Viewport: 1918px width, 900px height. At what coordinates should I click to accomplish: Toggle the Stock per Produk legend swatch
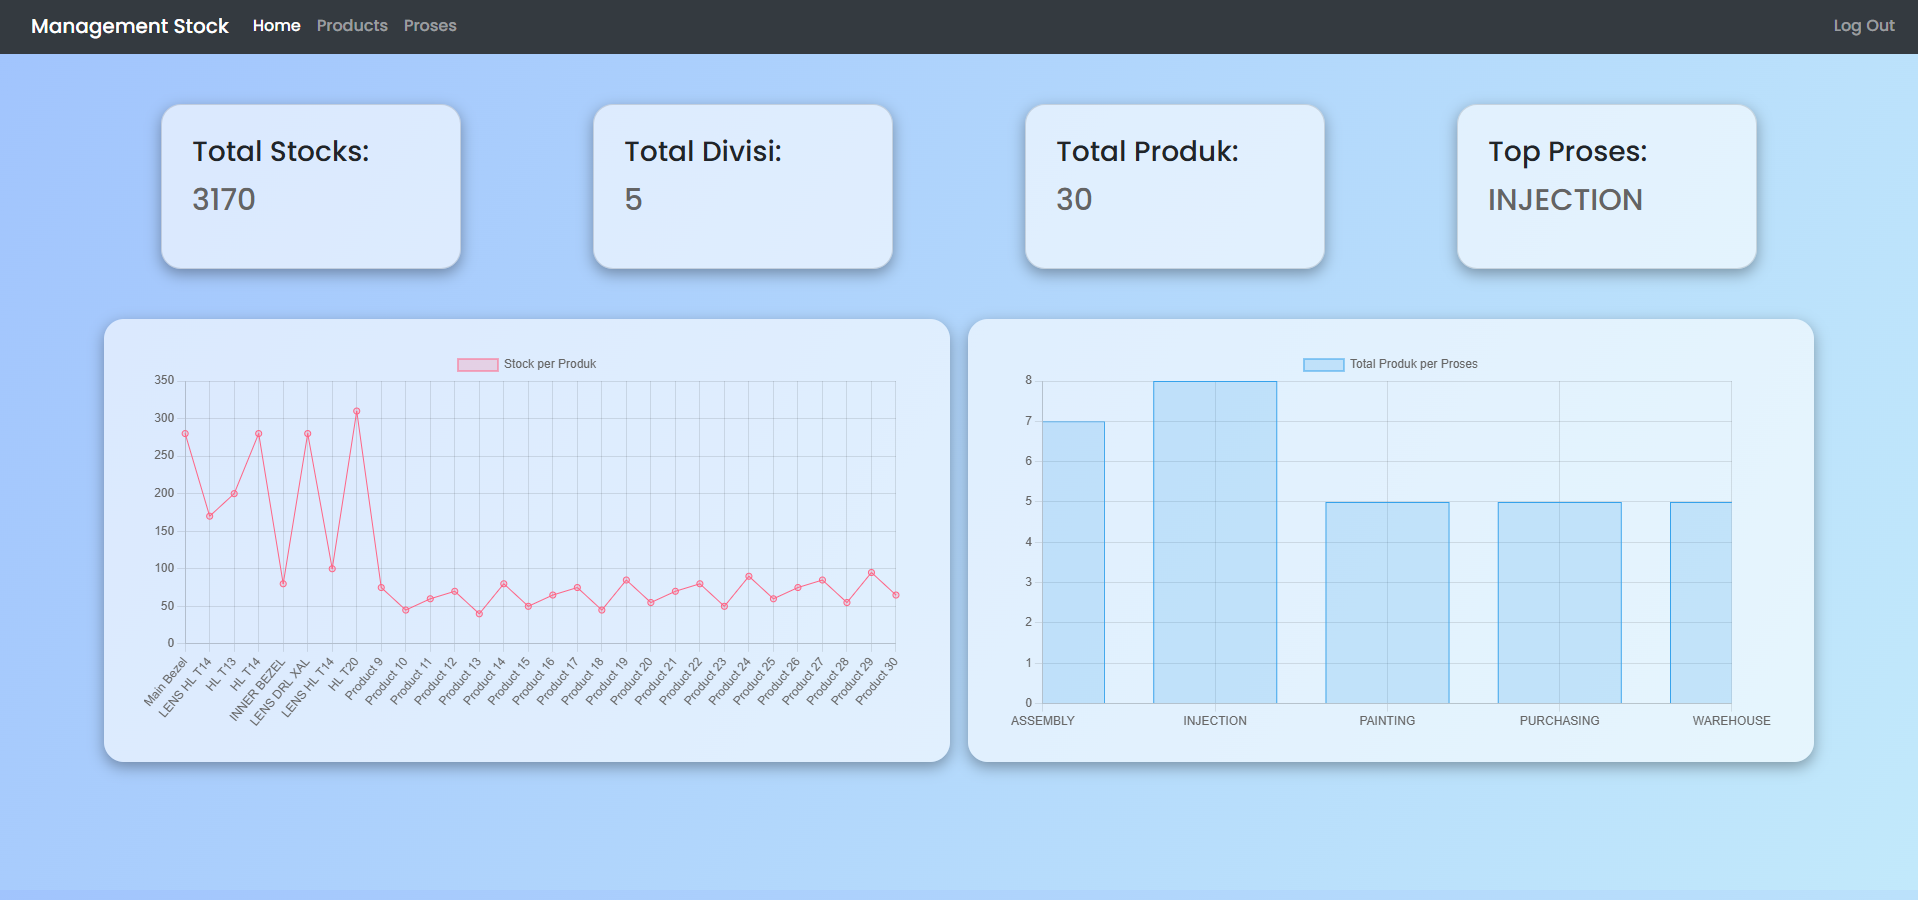[x=478, y=365]
